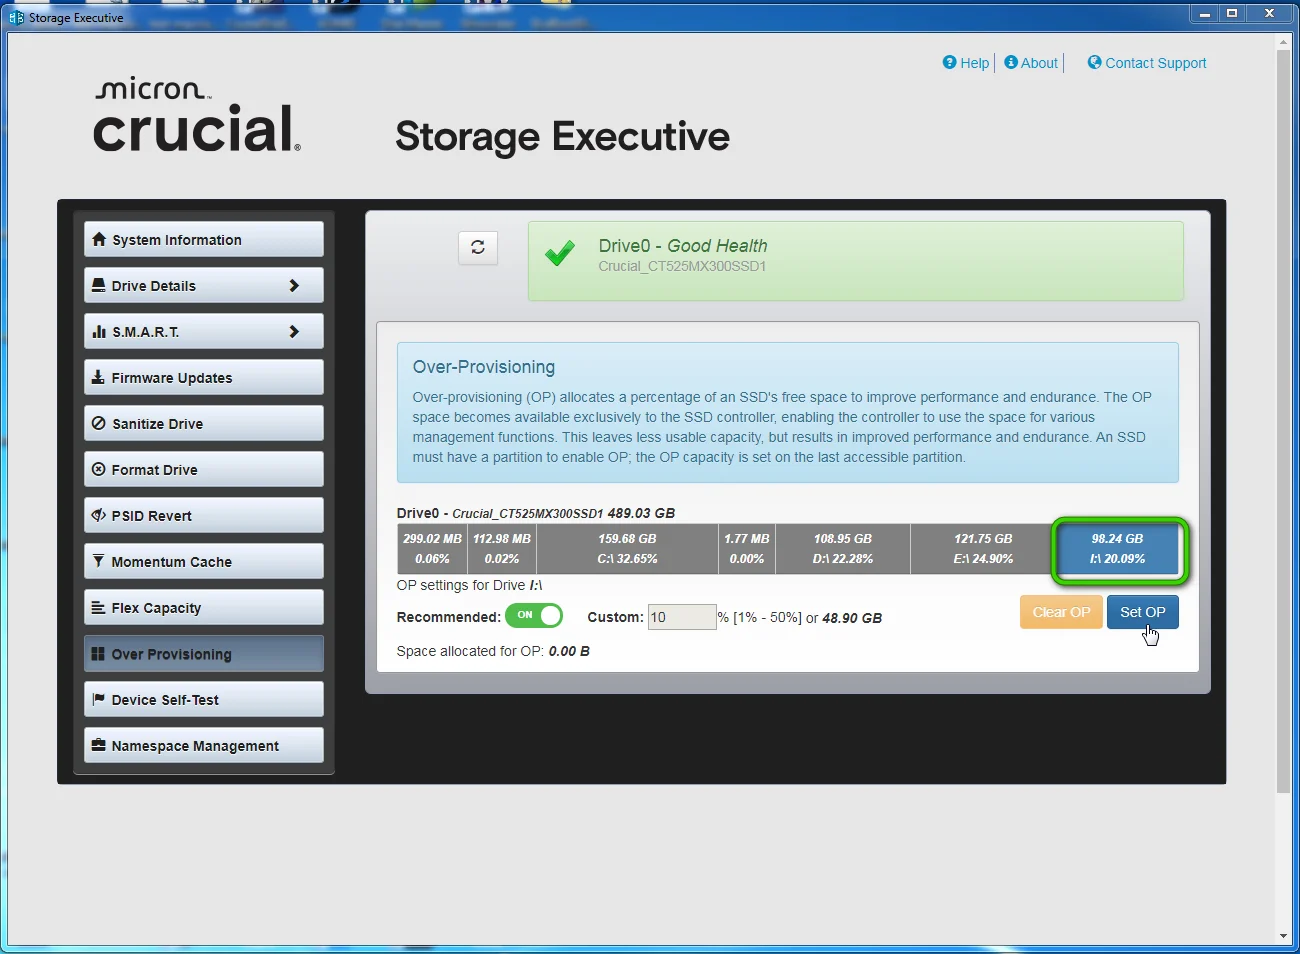Click the Custom OP percentage field
Image resolution: width=1300 pixels, height=954 pixels.
[x=682, y=617]
